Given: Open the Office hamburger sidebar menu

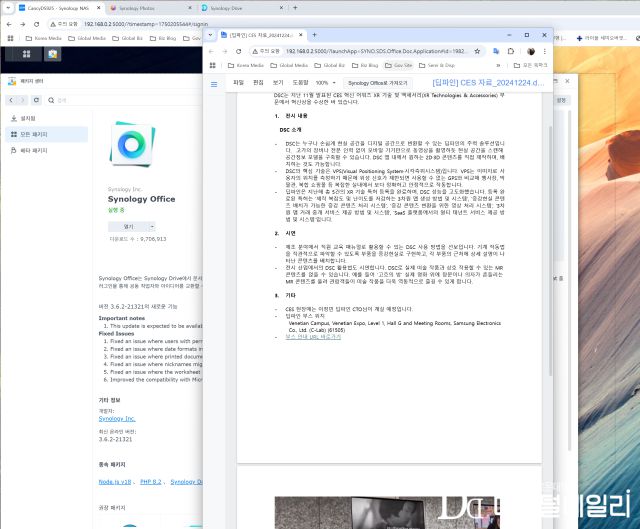Looking at the screenshot, I should (213, 83).
